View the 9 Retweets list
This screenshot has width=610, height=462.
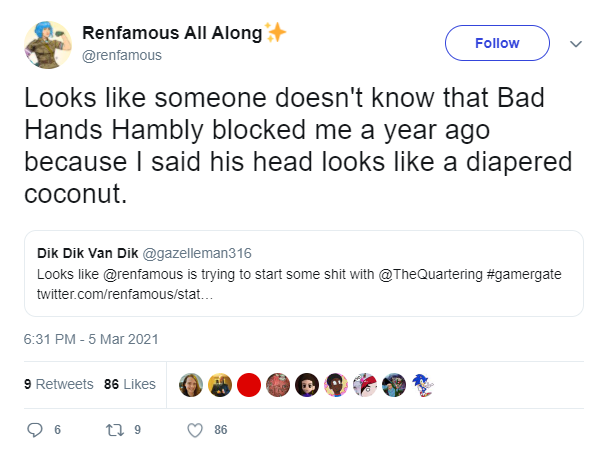(x=59, y=384)
